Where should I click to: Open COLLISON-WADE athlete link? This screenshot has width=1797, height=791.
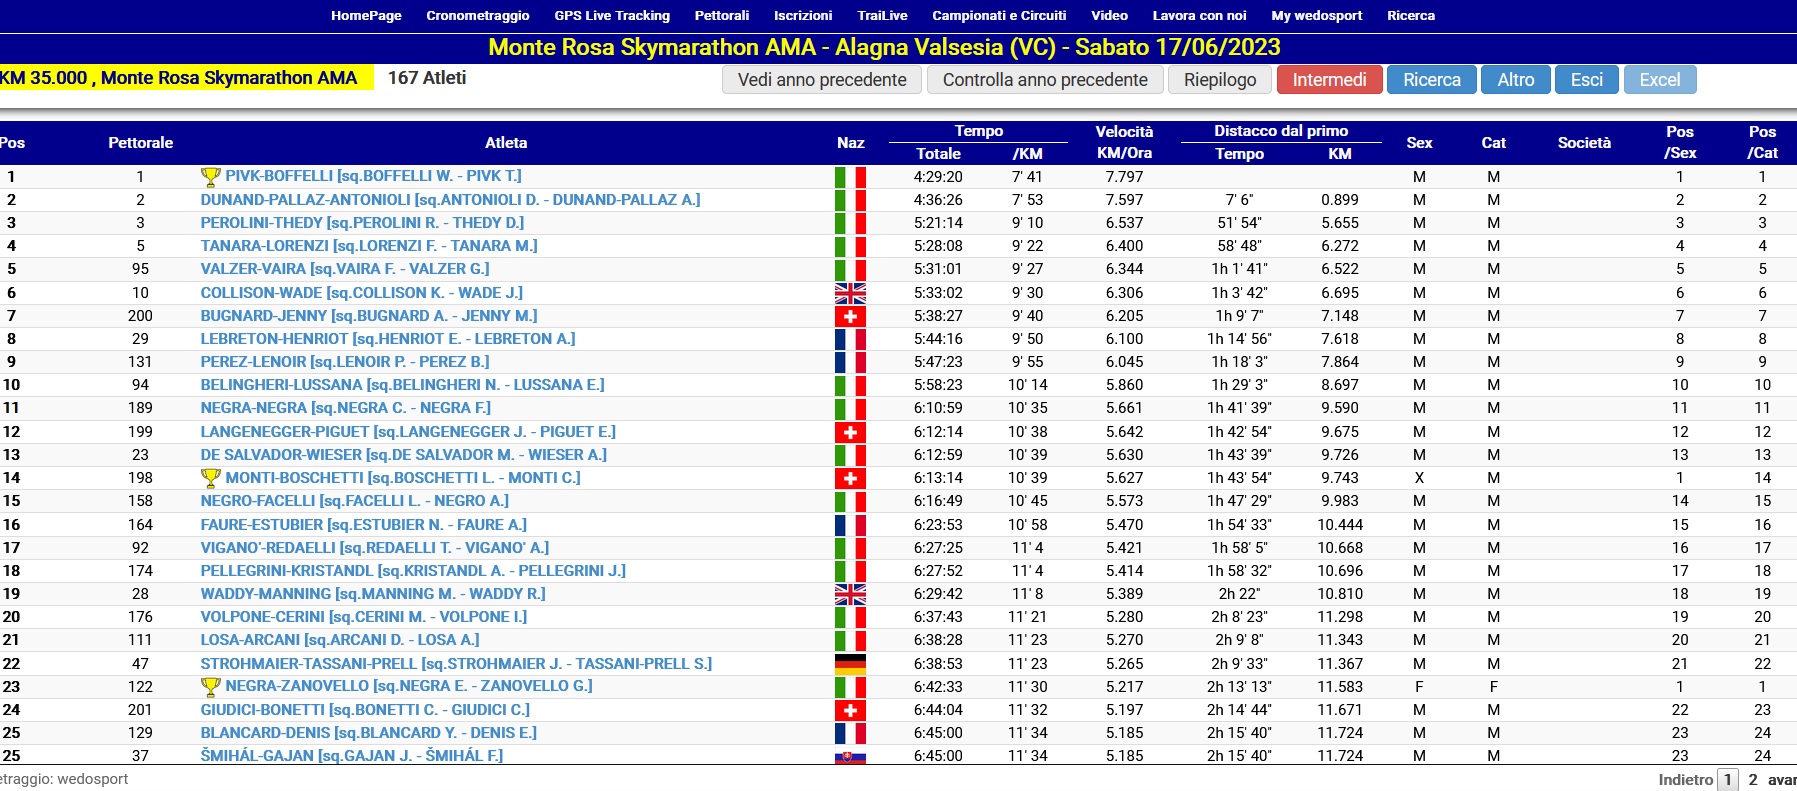pyautogui.click(x=361, y=293)
